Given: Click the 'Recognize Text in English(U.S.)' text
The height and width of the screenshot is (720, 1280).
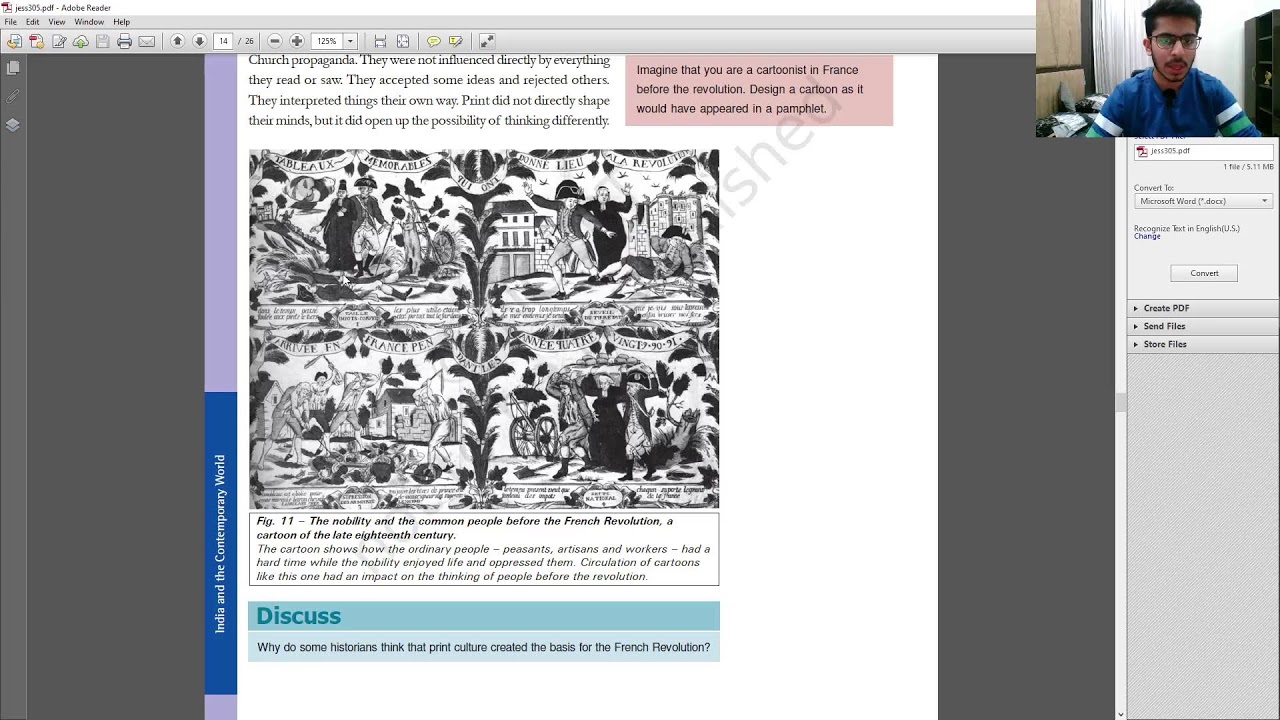Looking at the screenshot, I should coord(1187,228).
